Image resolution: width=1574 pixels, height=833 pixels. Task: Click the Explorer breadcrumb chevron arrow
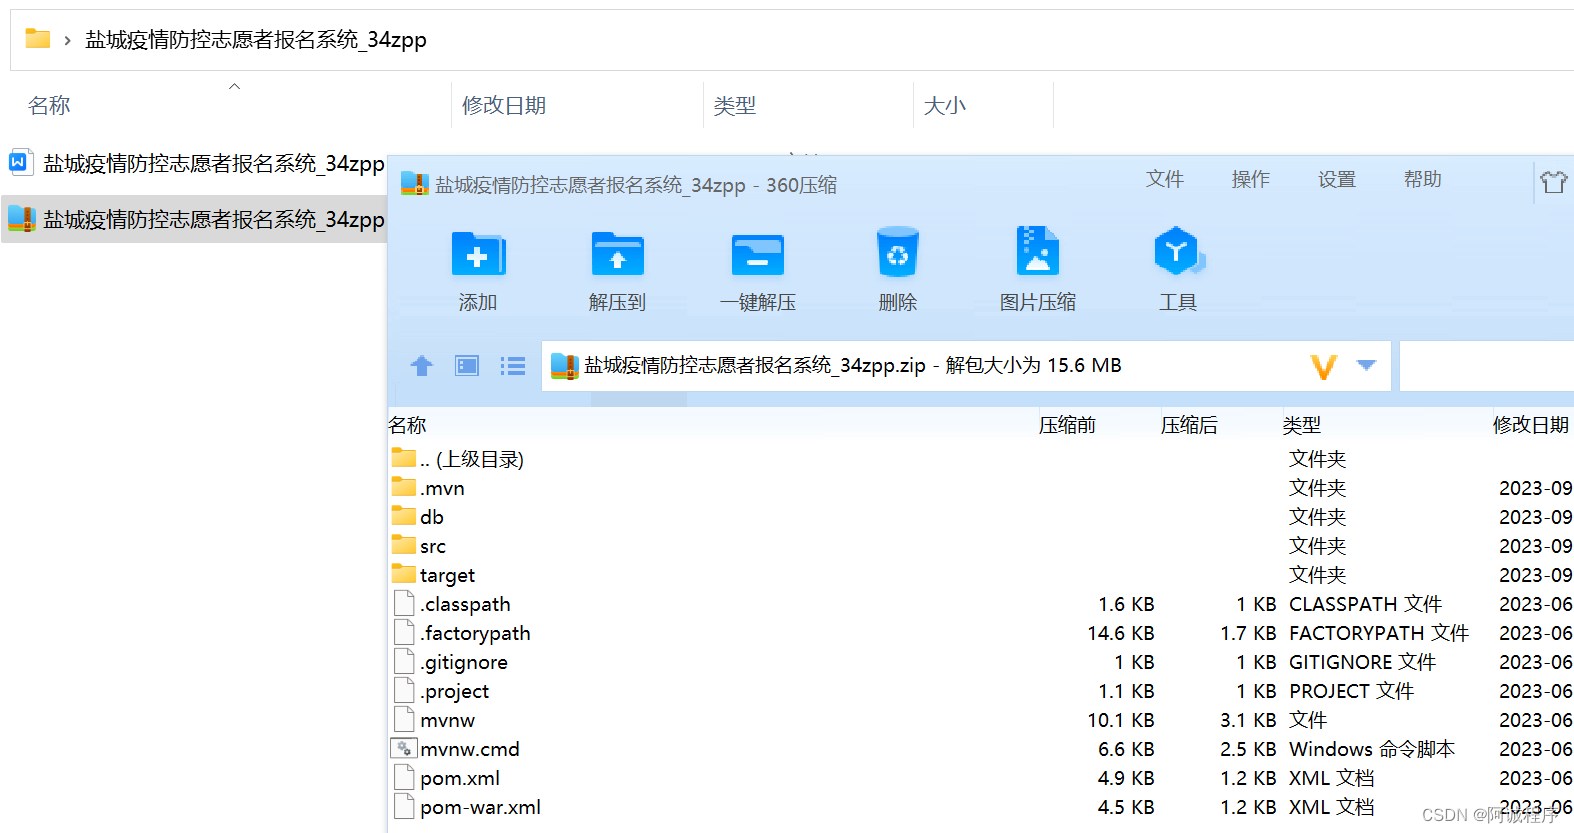click(67, 41)
